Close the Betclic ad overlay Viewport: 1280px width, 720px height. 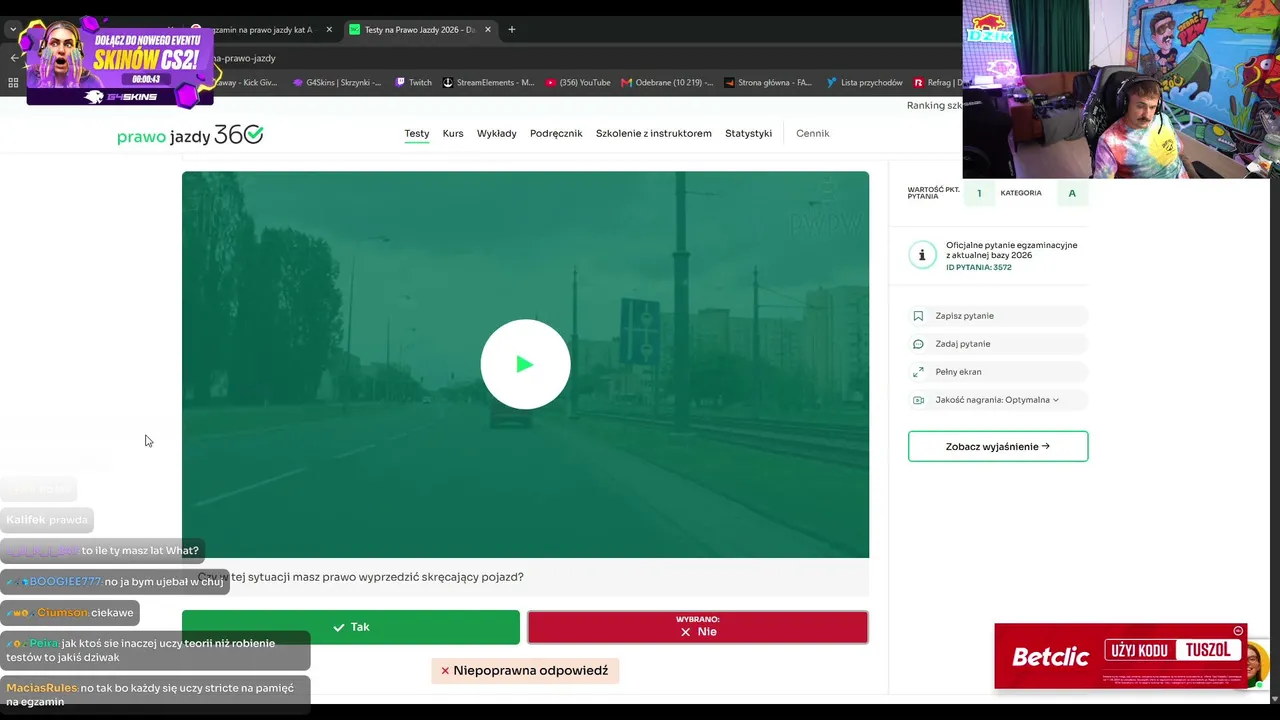[1238, 631]
